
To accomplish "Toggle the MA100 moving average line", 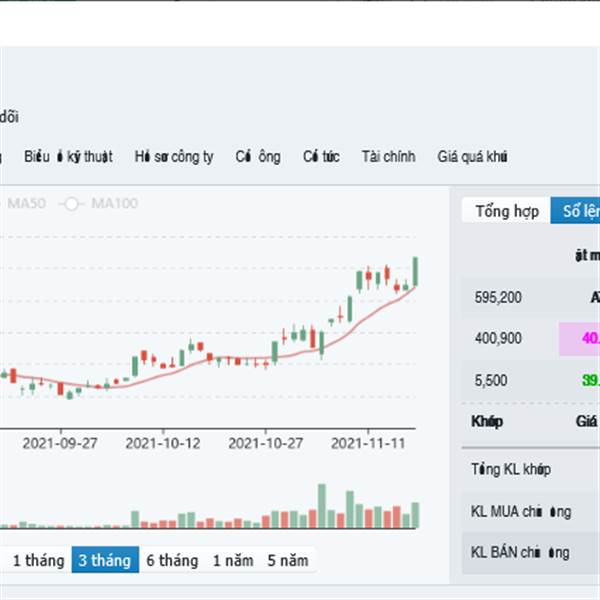I will [x=98, y=204].
